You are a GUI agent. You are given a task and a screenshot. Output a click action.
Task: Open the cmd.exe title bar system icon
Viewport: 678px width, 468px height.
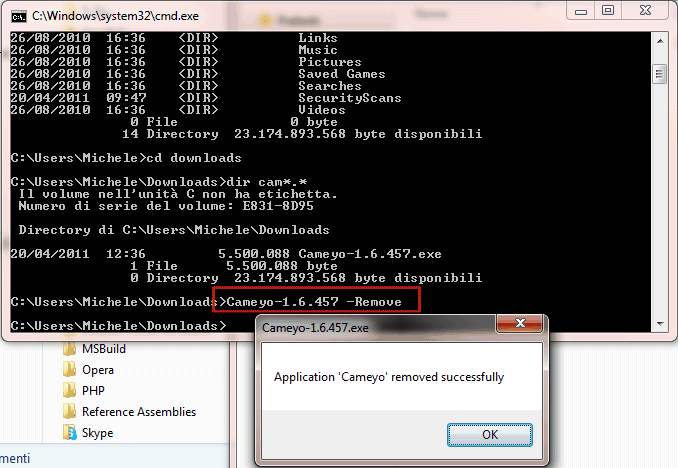[x=19, y=16]
